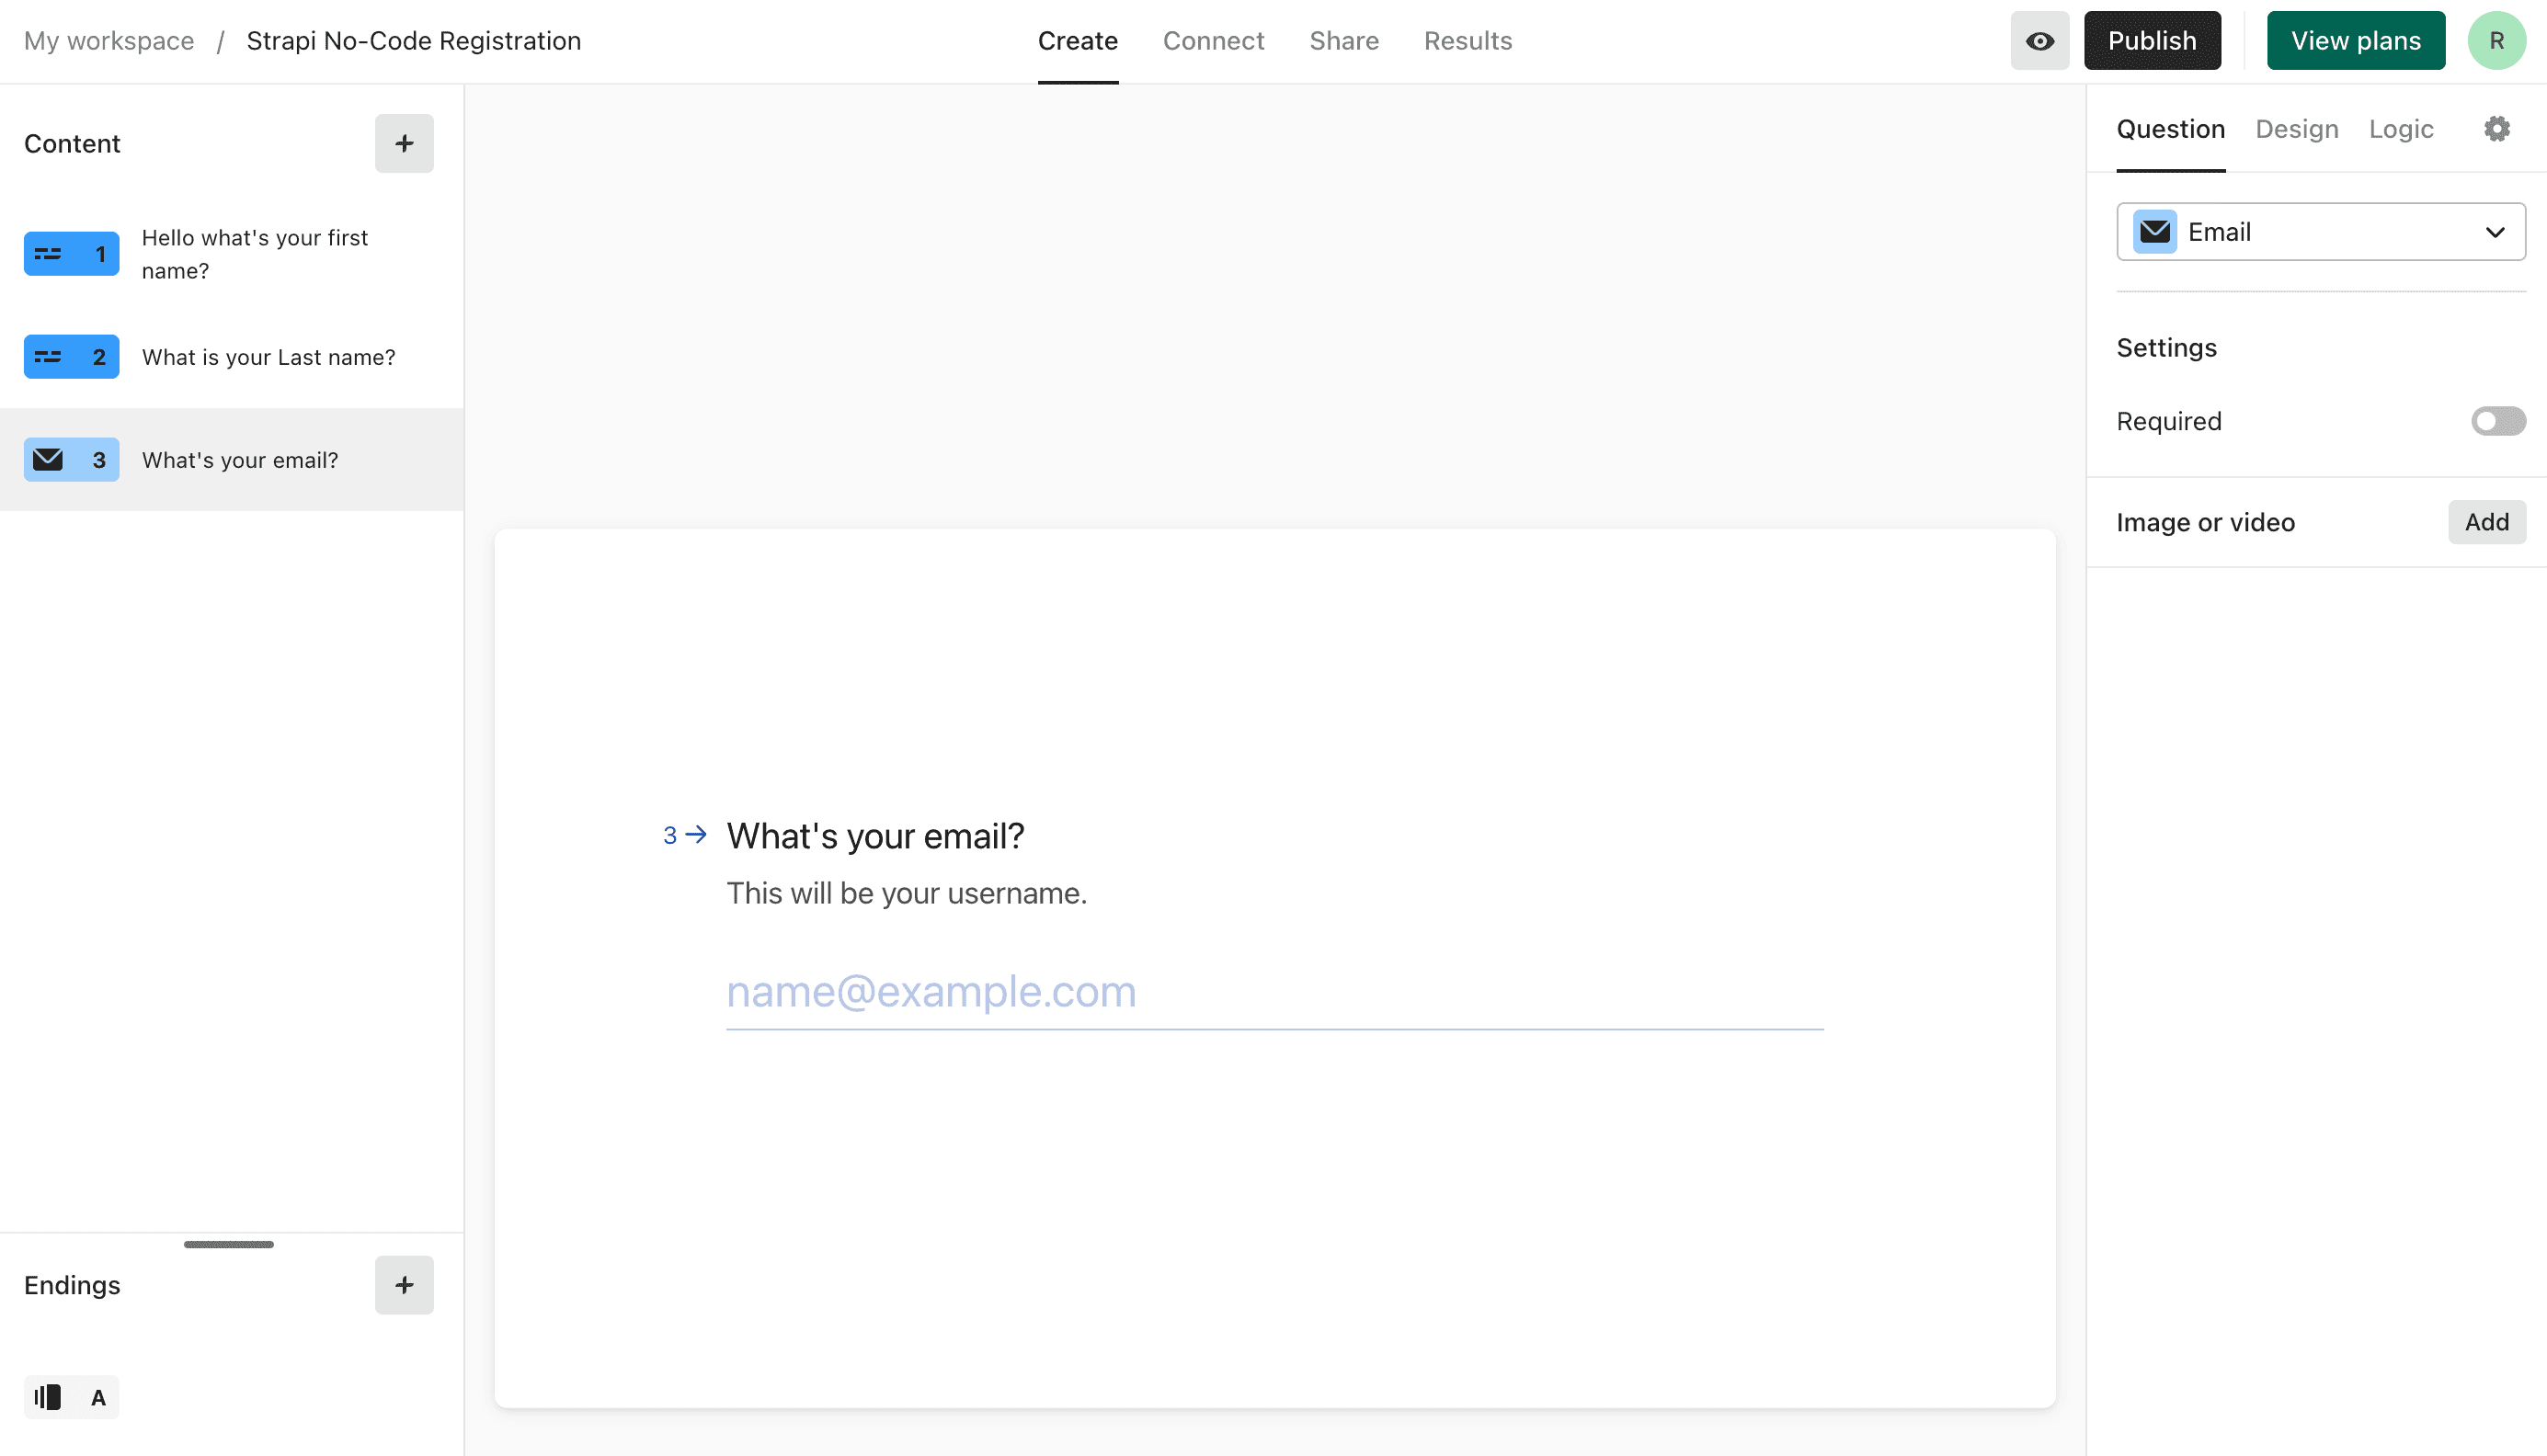Click short text icon of question 2

point(48,357)
